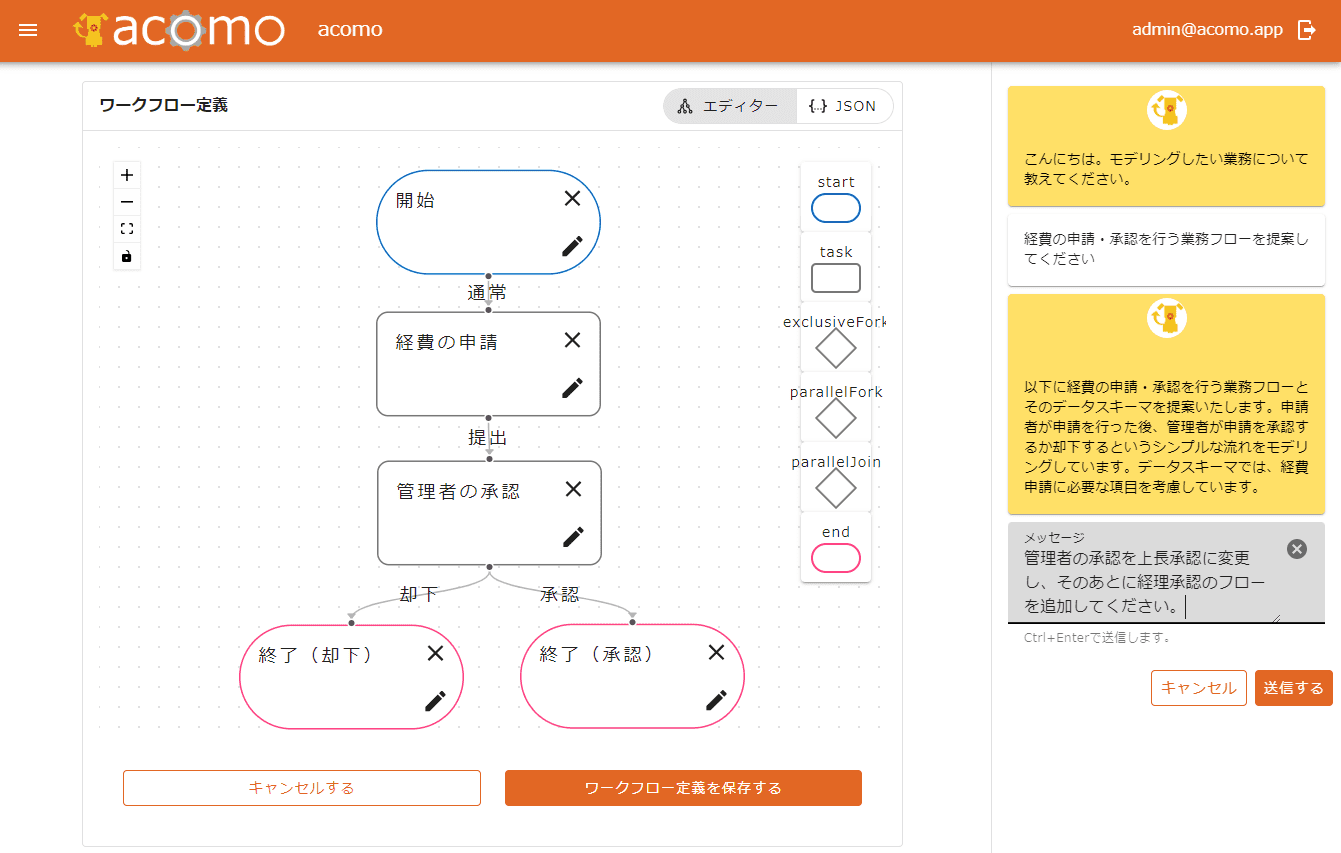Edit the 経費の申請 task node
Image resolution: width=1341 pixels, height=853 pixels.
pyautogui.click(x=572, y=388)
